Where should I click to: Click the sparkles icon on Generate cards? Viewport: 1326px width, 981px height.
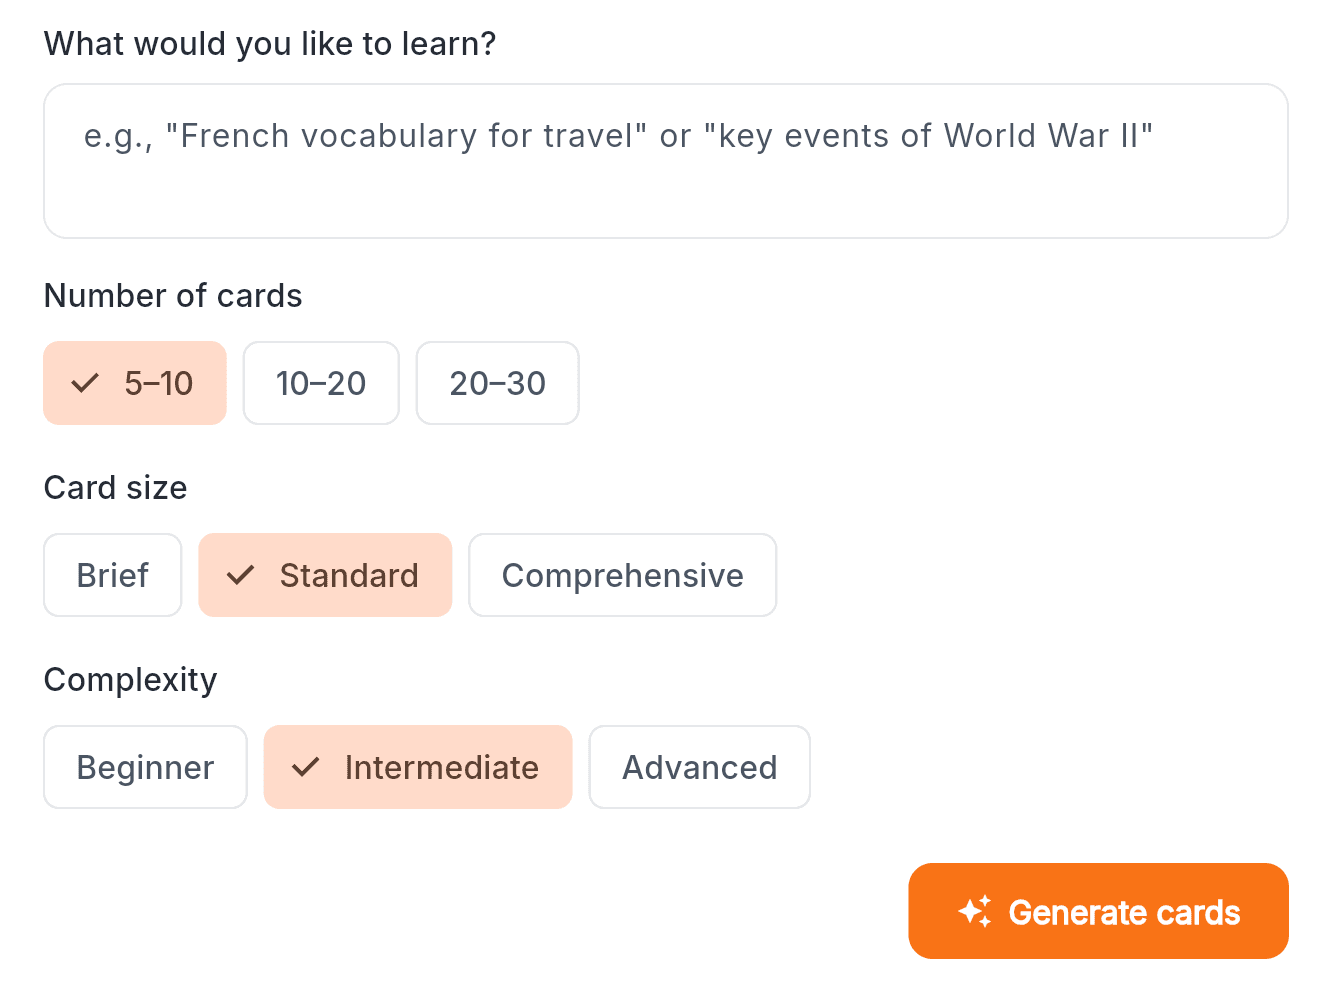click(x=977, y=911)
